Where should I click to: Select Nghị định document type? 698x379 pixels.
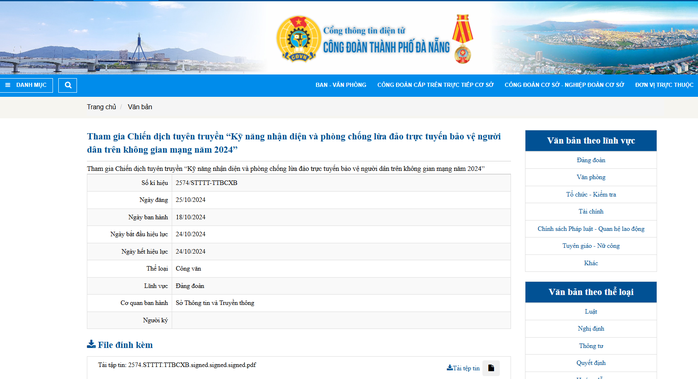tap(591, 329)
